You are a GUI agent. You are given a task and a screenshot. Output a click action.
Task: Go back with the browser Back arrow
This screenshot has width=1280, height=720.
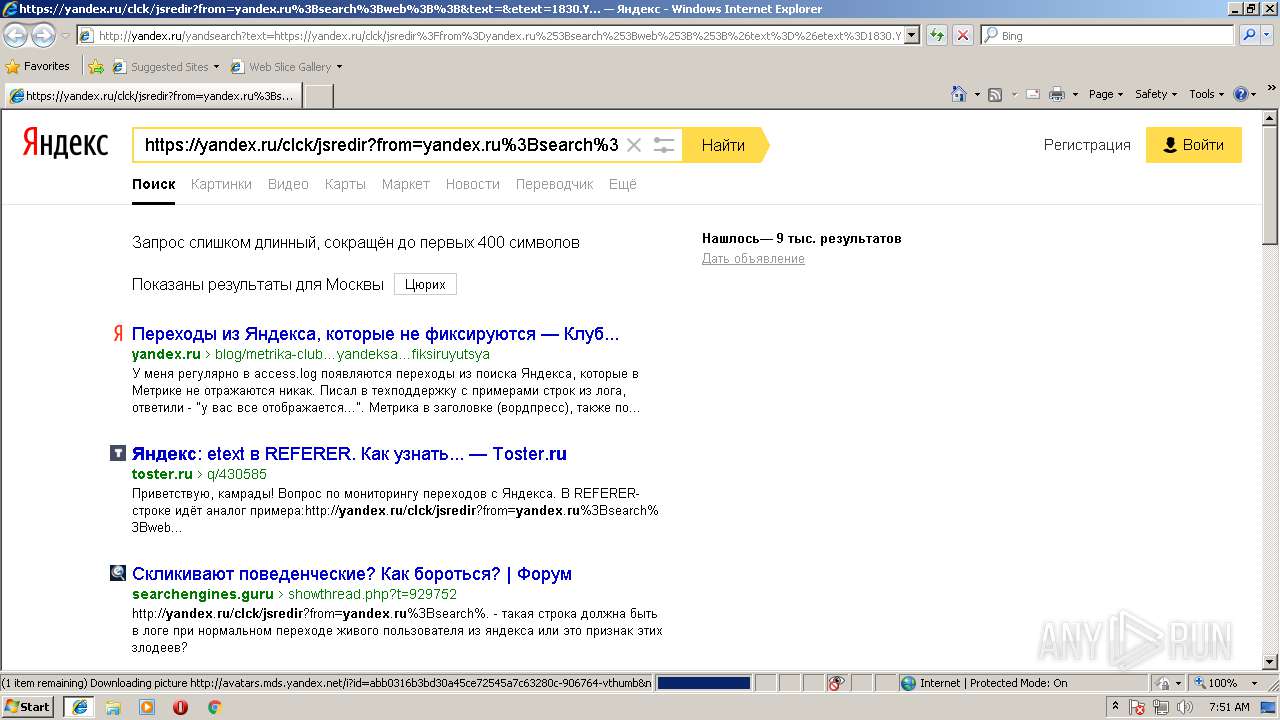point(16,36)
